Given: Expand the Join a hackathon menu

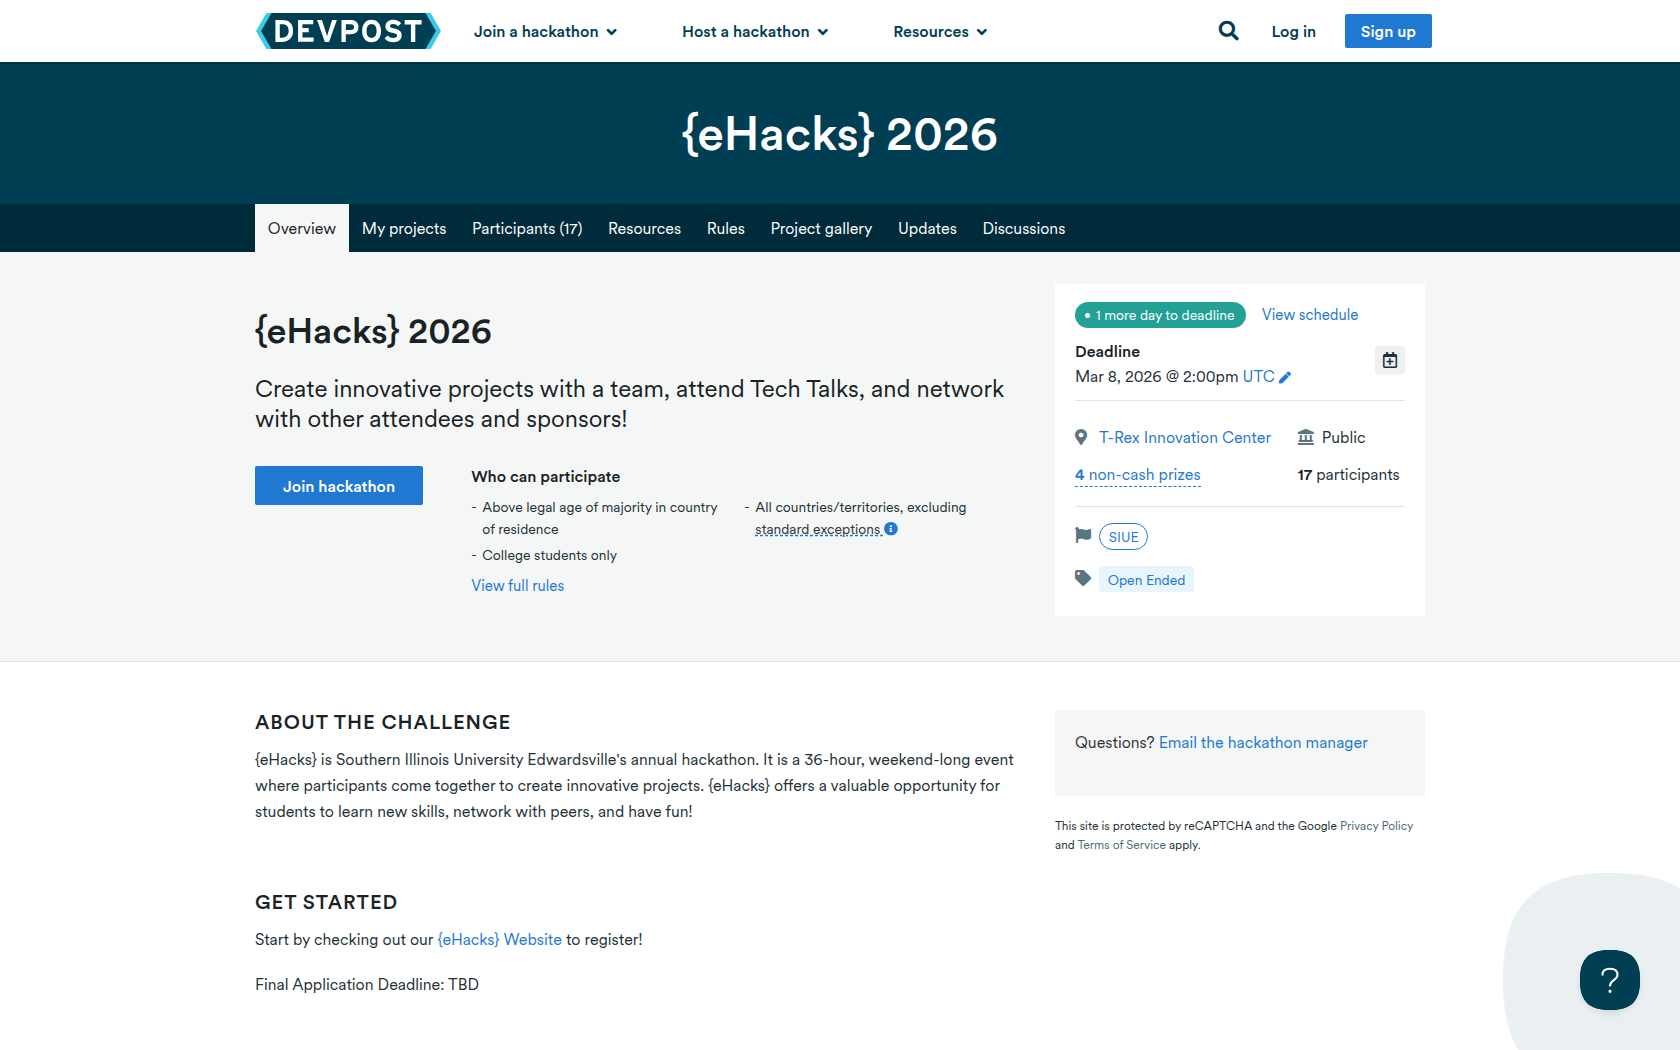Looking at the screenshot, I should [545, 32].
